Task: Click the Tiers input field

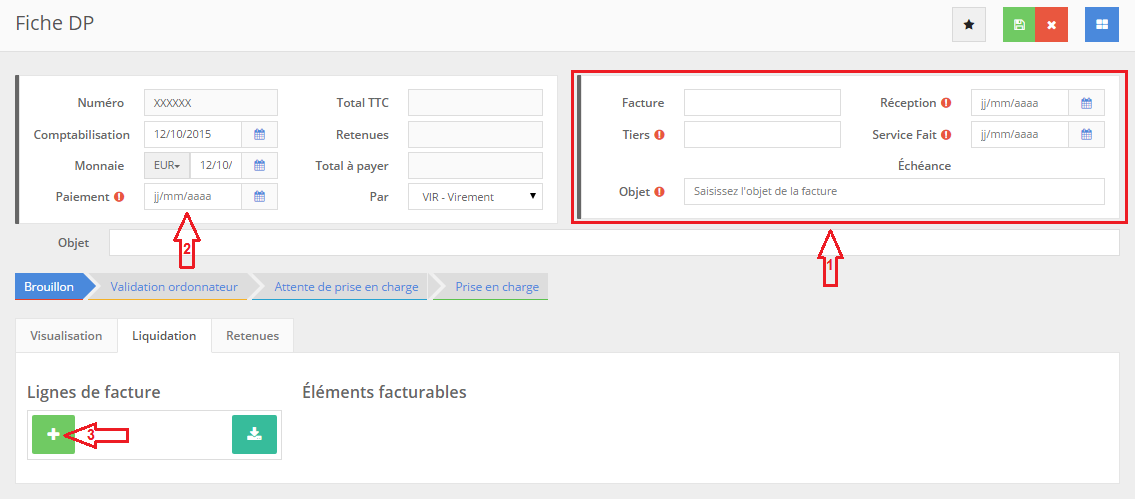Action: tap(762, 134)
